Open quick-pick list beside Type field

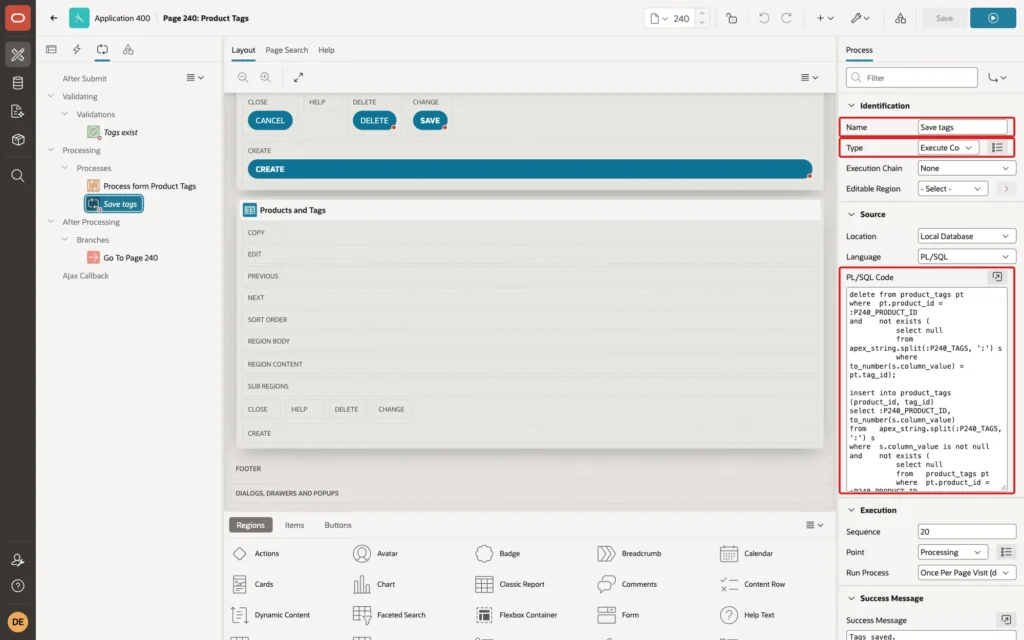click(x=997, y=148)
